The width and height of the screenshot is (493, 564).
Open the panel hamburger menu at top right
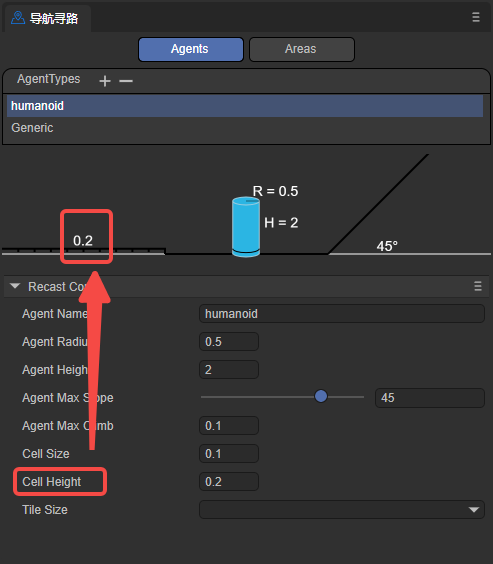pos(476,17)
